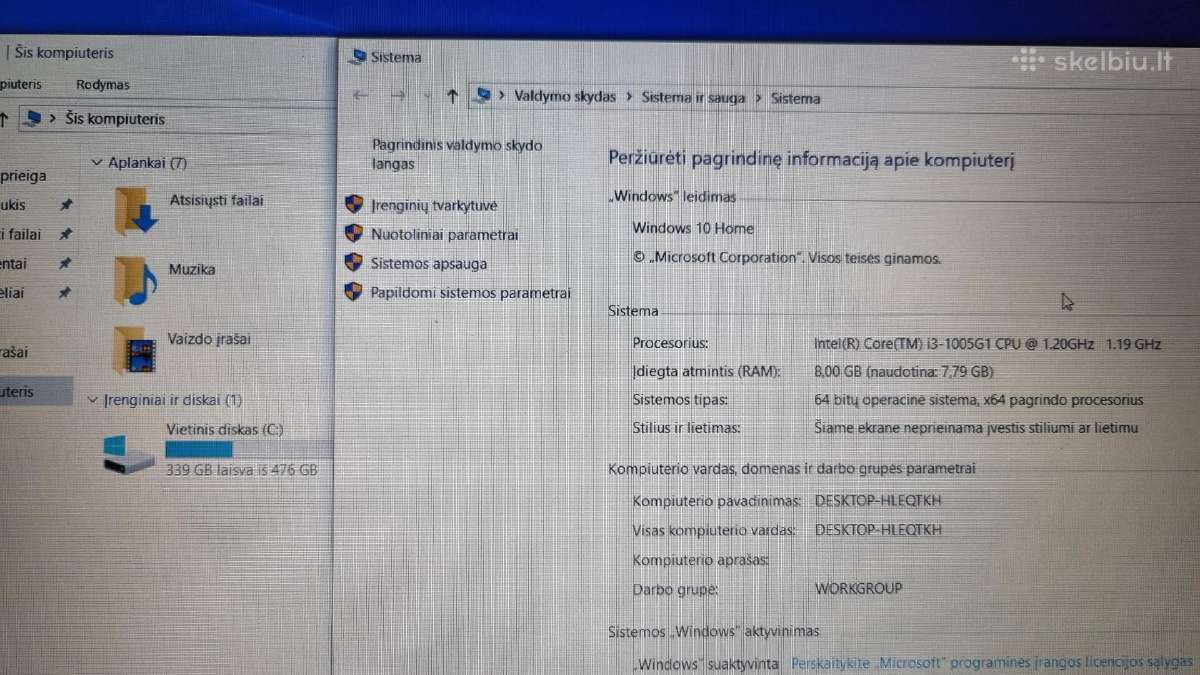Screen dimensions: 1200x675
Task: Expand chevron after Sistema ir sauga breadcrumb
Action: pos(759,98)
